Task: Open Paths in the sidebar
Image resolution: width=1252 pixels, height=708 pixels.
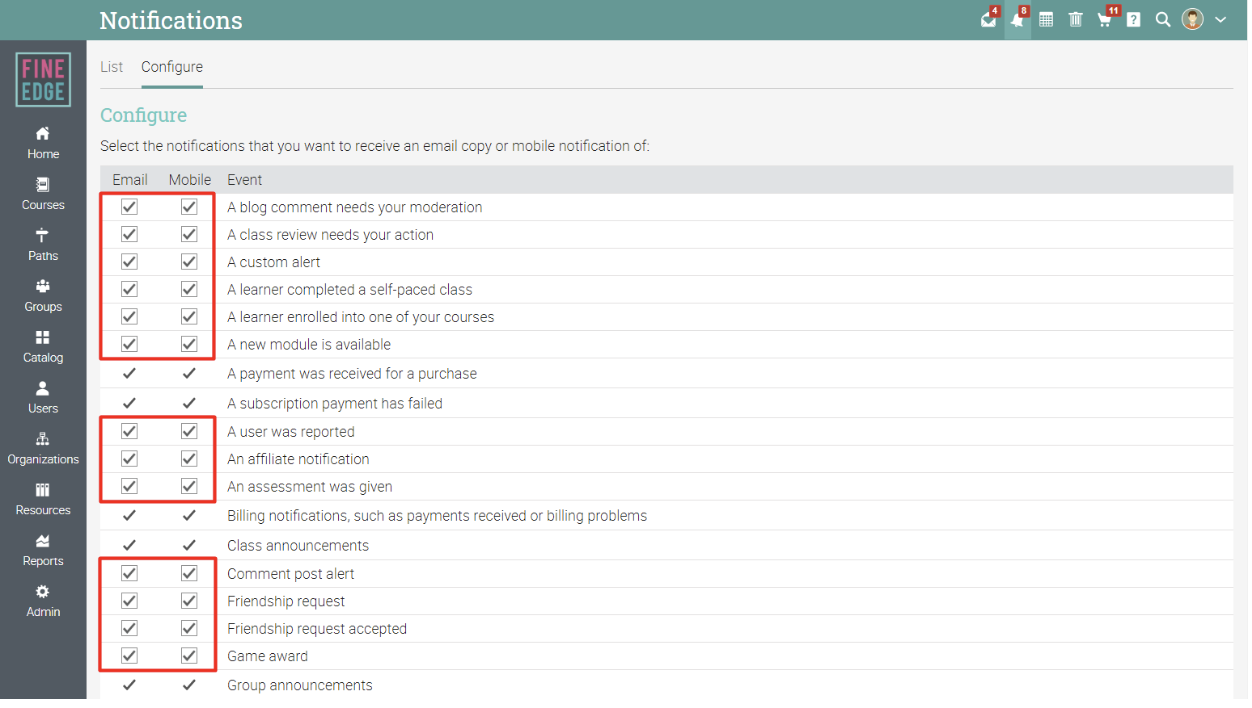Action: tap(43, 245)
